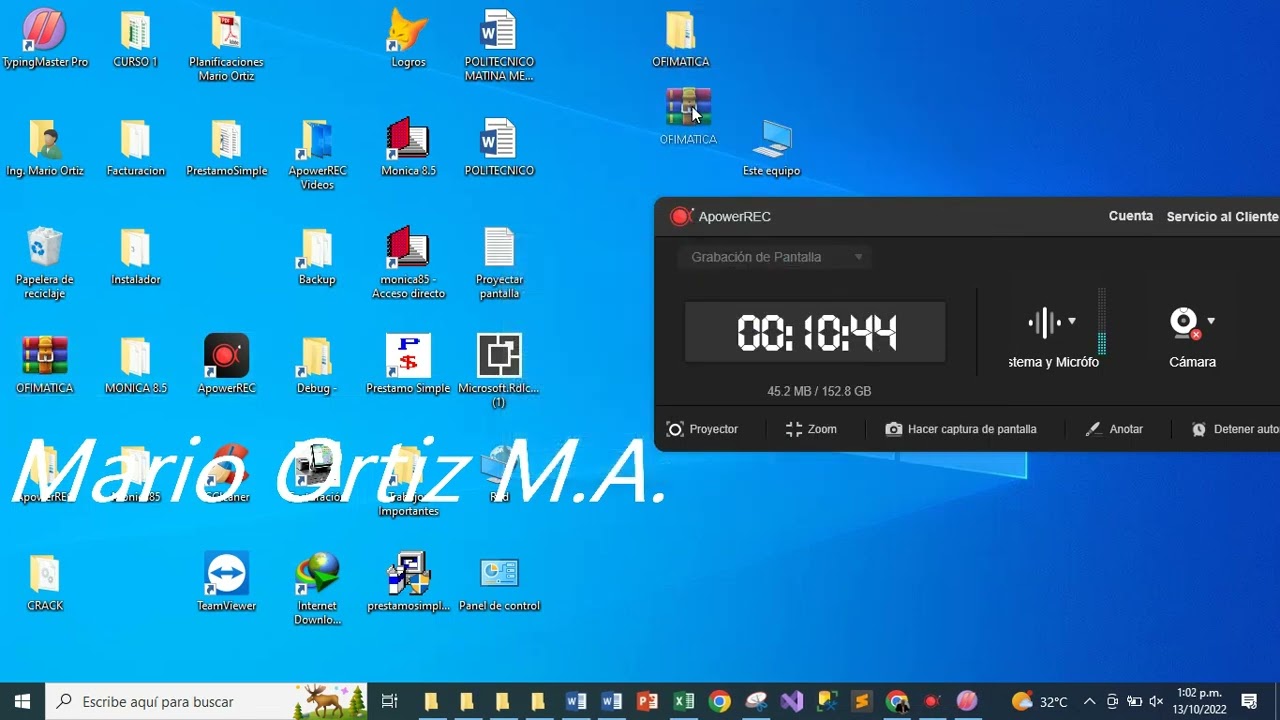Open the Grabación de Pantalla dropdown
This screenshot has height=720, width=1280.
tap(775, 257)
